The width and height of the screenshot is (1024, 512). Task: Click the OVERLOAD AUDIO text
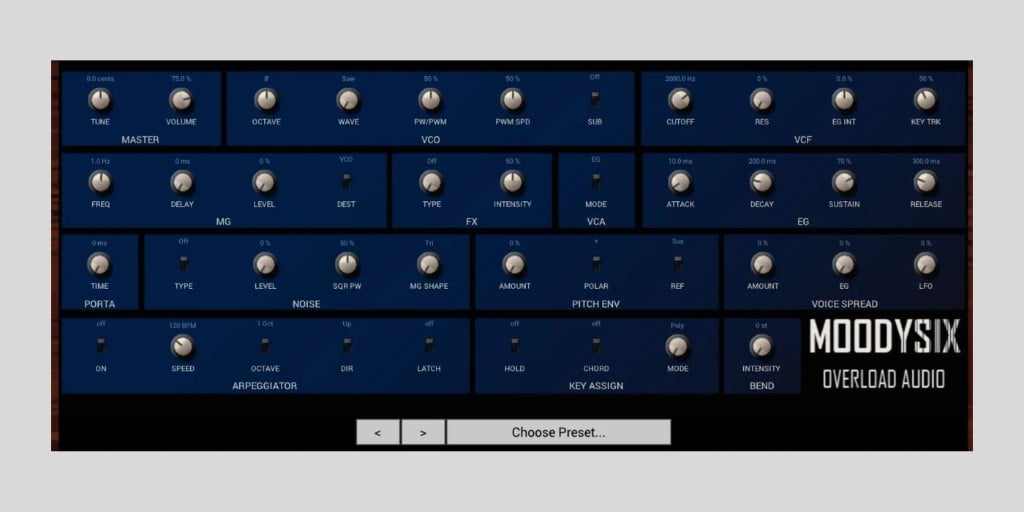pyautogui.click(x=884, y=379)
